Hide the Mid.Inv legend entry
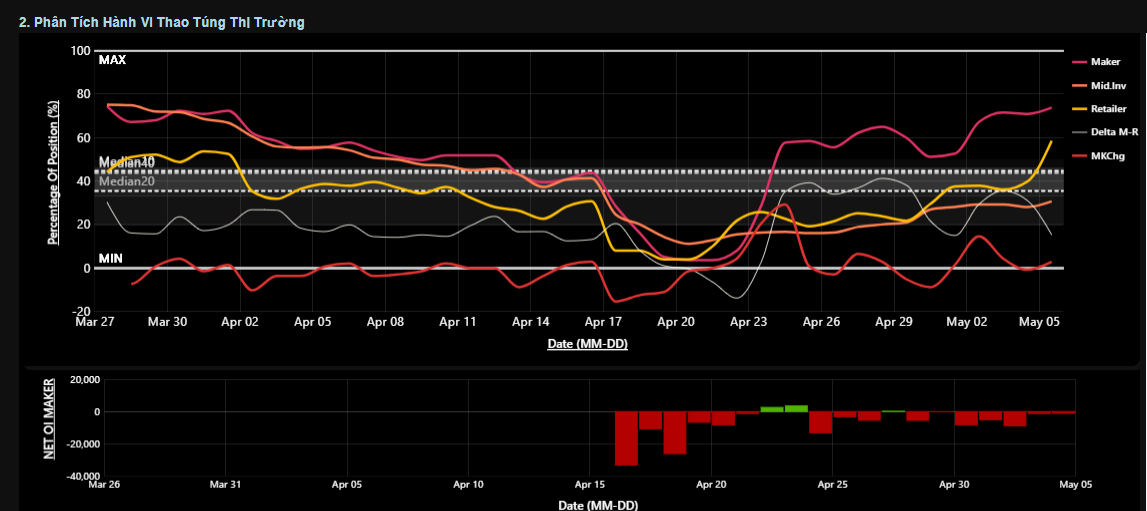 tap(1108, 85)
